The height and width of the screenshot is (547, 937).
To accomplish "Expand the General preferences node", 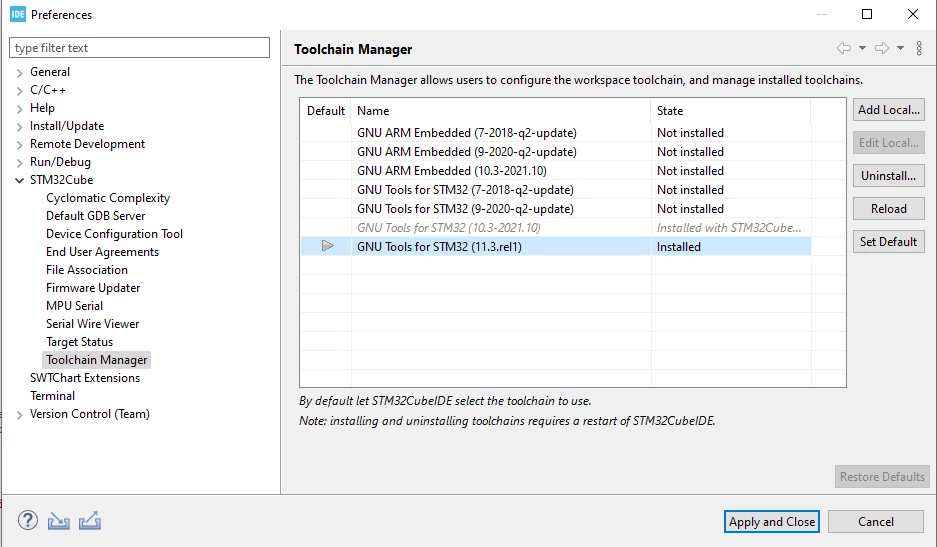I will pos(19,73).
